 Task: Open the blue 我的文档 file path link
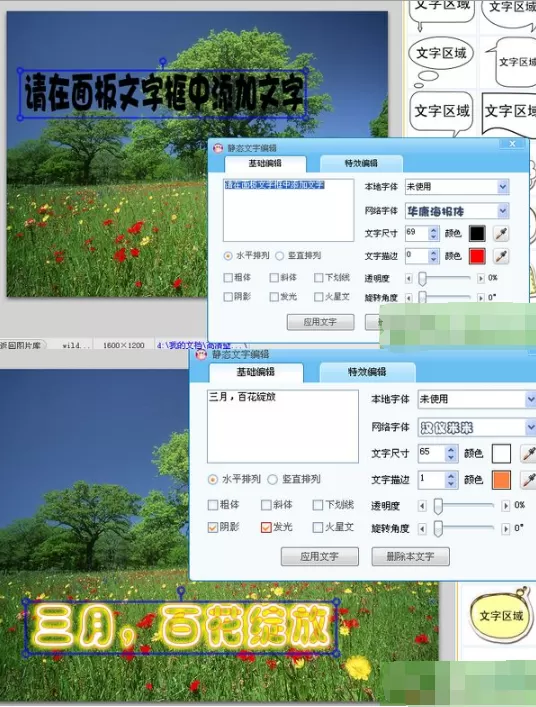click(x=201, y=345)
